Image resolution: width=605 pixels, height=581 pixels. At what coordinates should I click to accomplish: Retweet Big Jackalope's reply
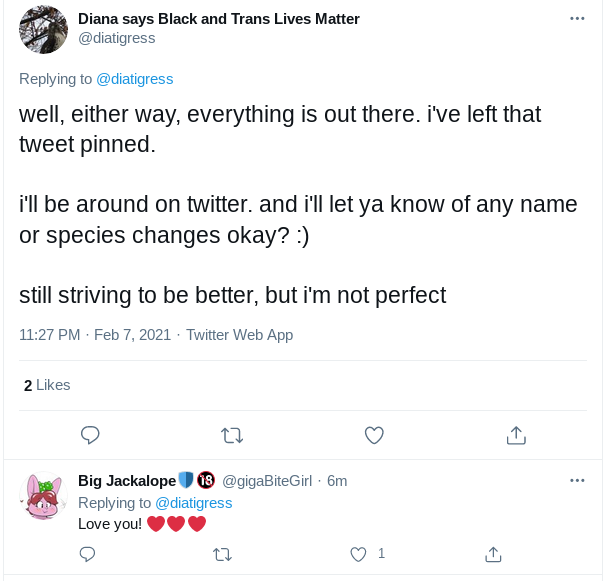(222, 554)
